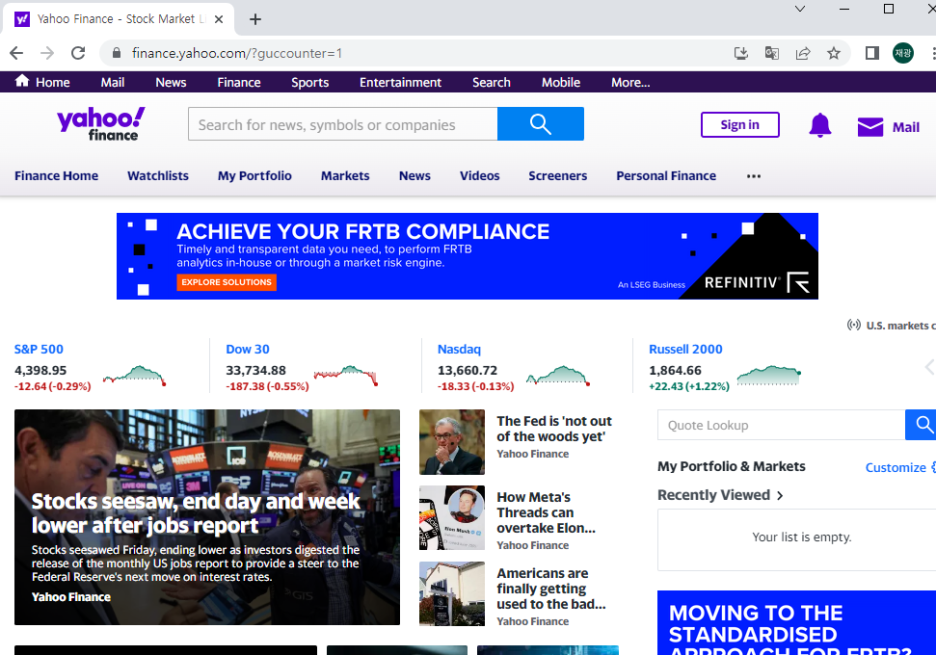Open the translate page icon
936x655 pixels.
point(772,53)
